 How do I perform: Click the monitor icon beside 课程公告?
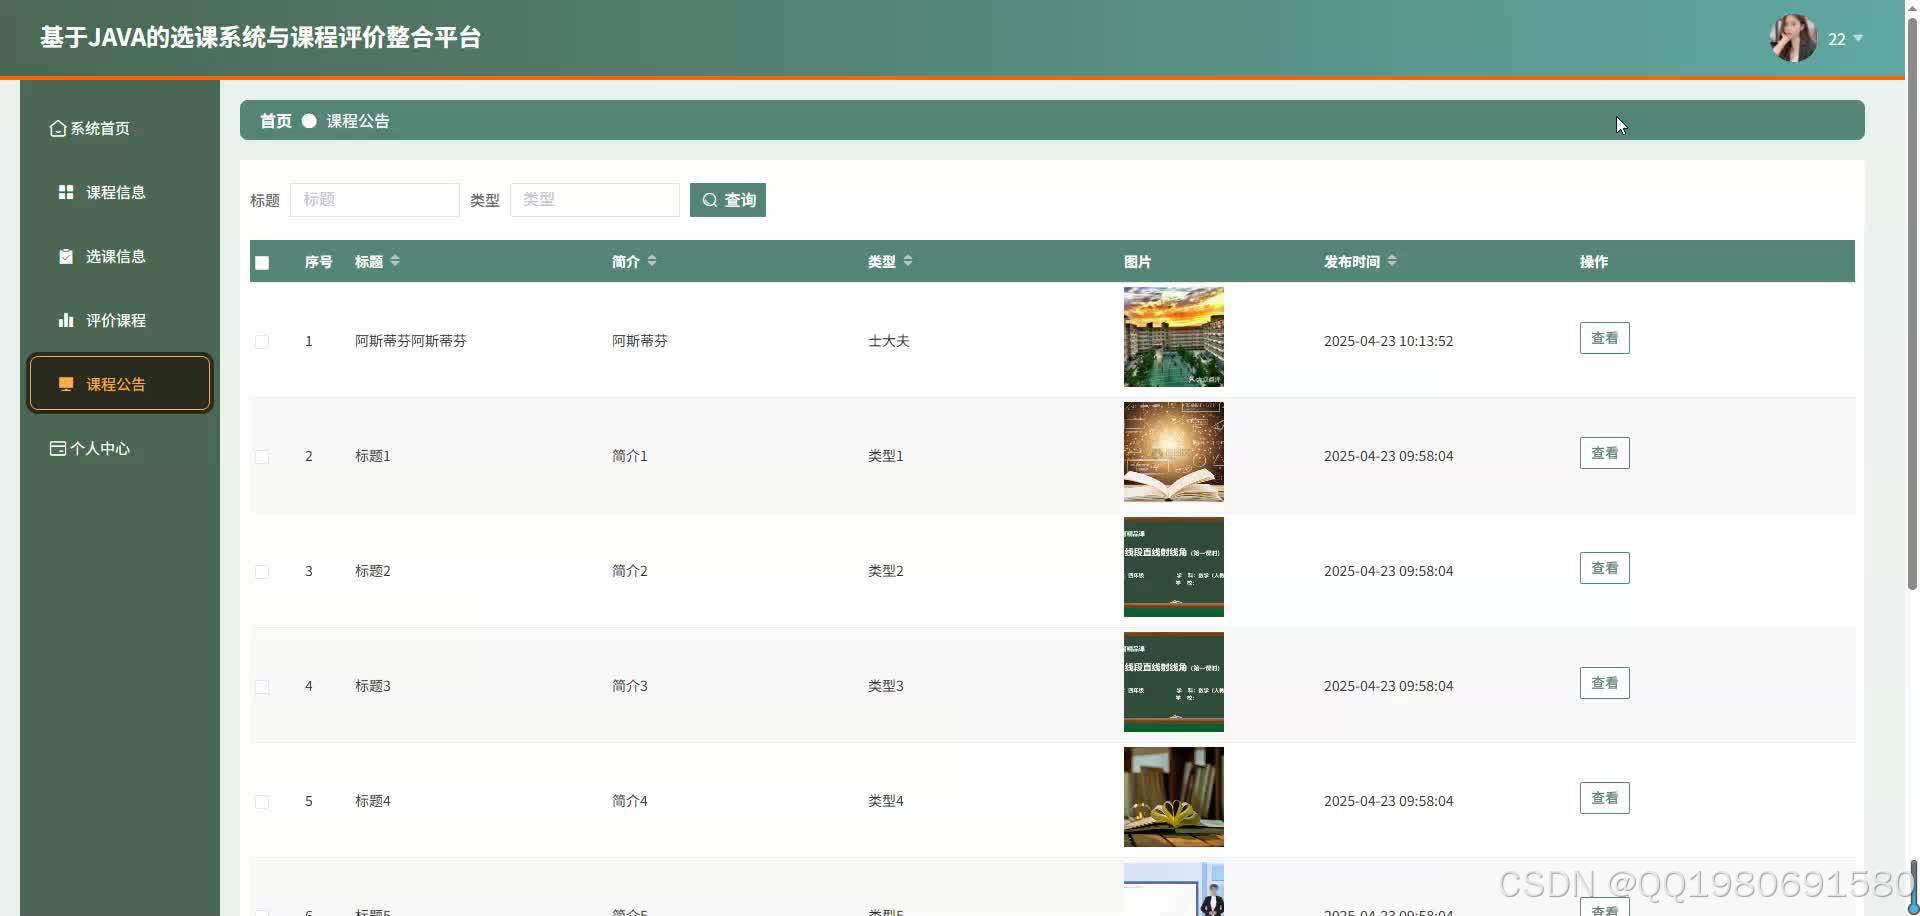66,384
